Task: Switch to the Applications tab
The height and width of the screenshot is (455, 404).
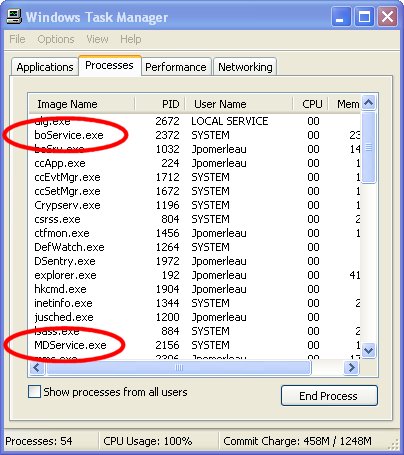Action: (45, 67)
